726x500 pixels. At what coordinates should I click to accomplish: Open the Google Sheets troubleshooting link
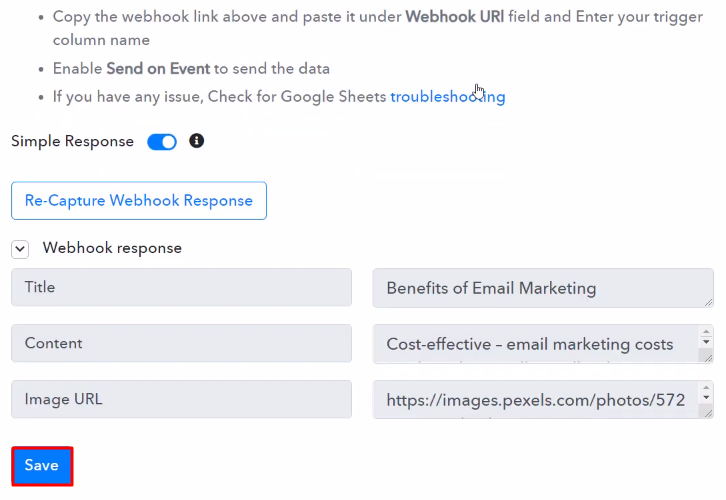448,97
